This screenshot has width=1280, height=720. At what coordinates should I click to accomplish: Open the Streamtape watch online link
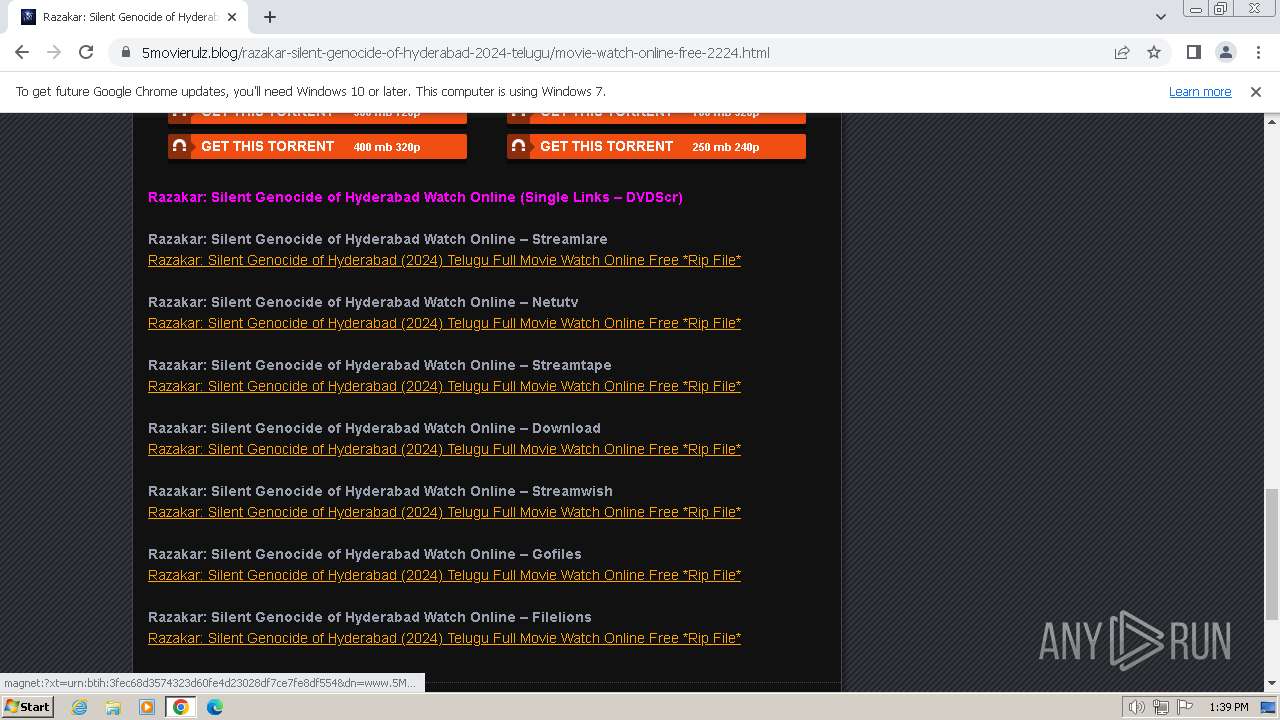(x=444, y=386)
